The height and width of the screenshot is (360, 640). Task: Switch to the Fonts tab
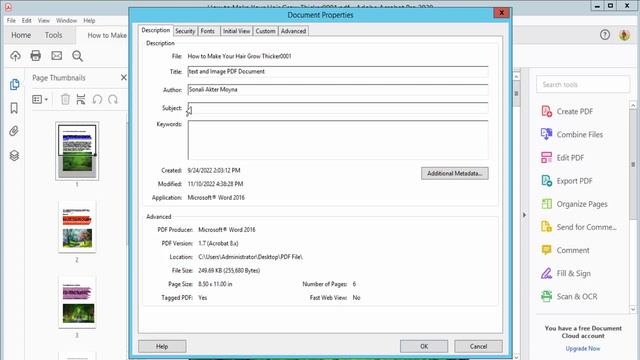click(208, 31)
